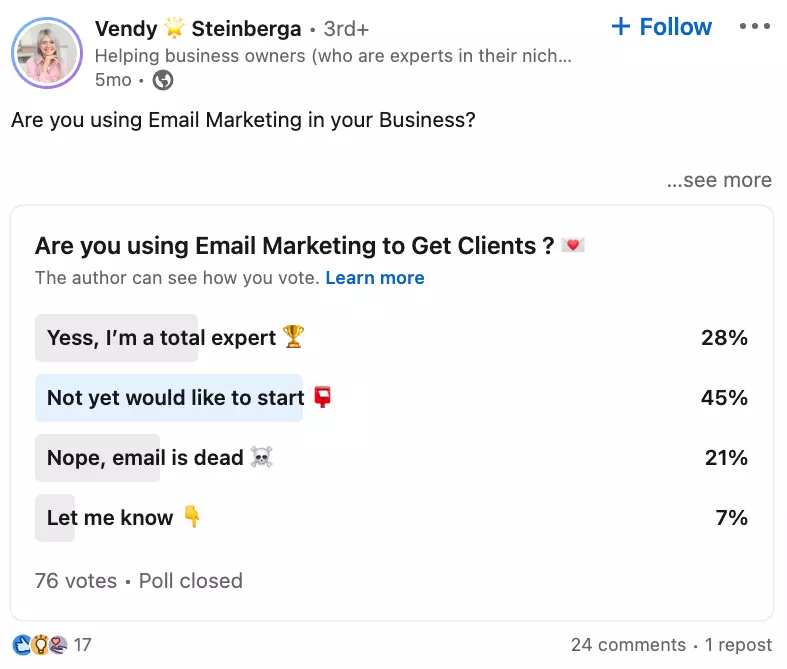Open the 24 comments link
Viewport: 787px width, 669px height.
pyautogui.click(x=628, y=645)
